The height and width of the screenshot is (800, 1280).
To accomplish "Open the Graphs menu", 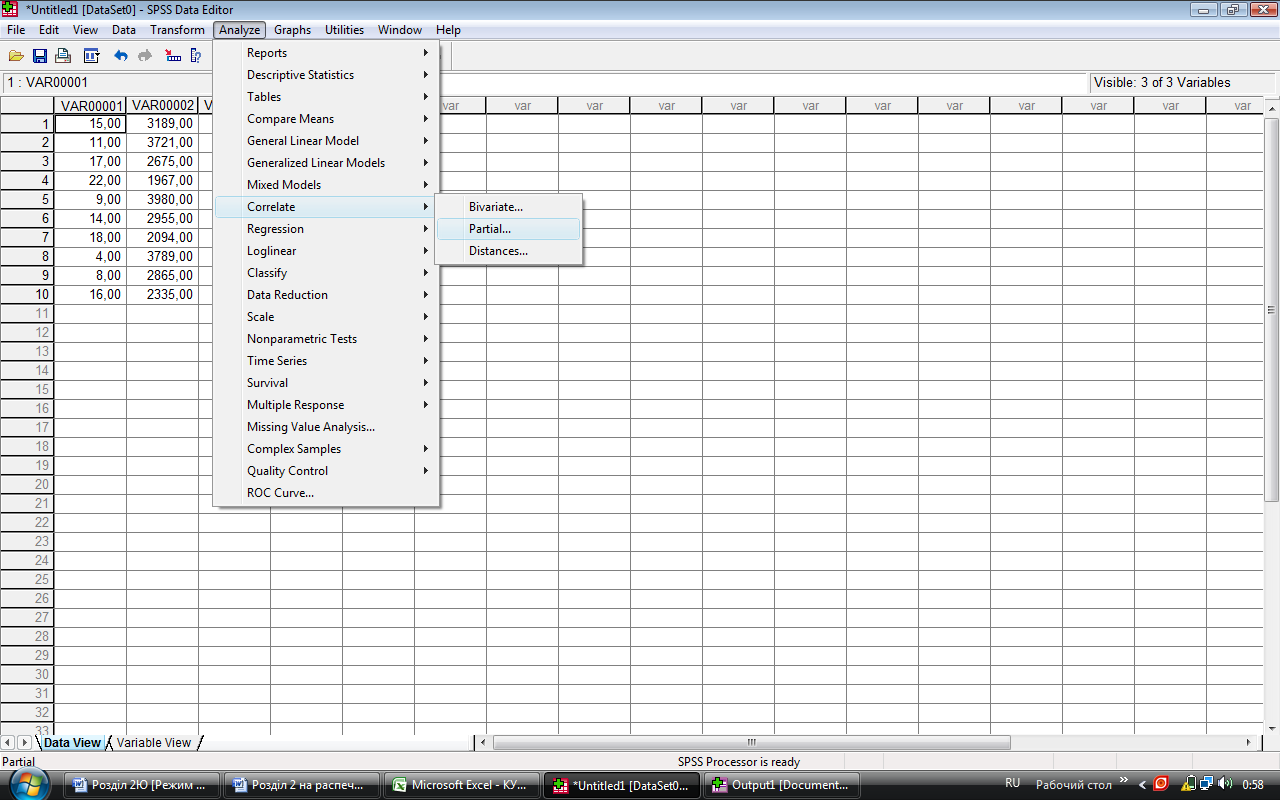I will point(292,30).
